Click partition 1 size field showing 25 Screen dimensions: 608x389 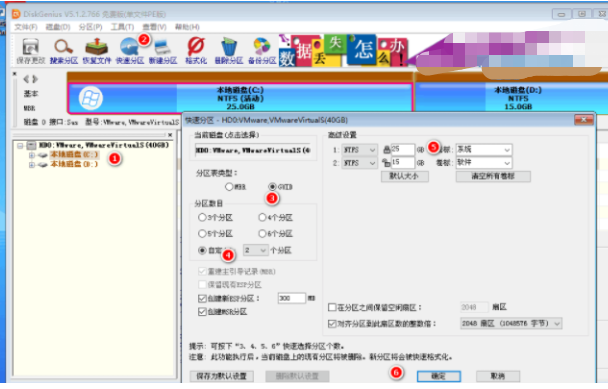click(403, 149)
